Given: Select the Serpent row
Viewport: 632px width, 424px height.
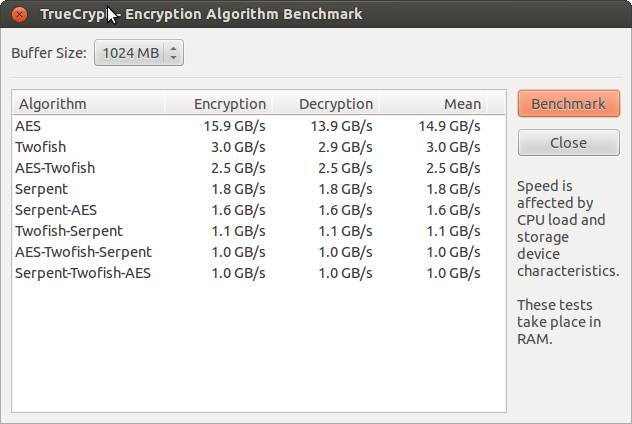Looking at the screenshot, I should 259,189.
